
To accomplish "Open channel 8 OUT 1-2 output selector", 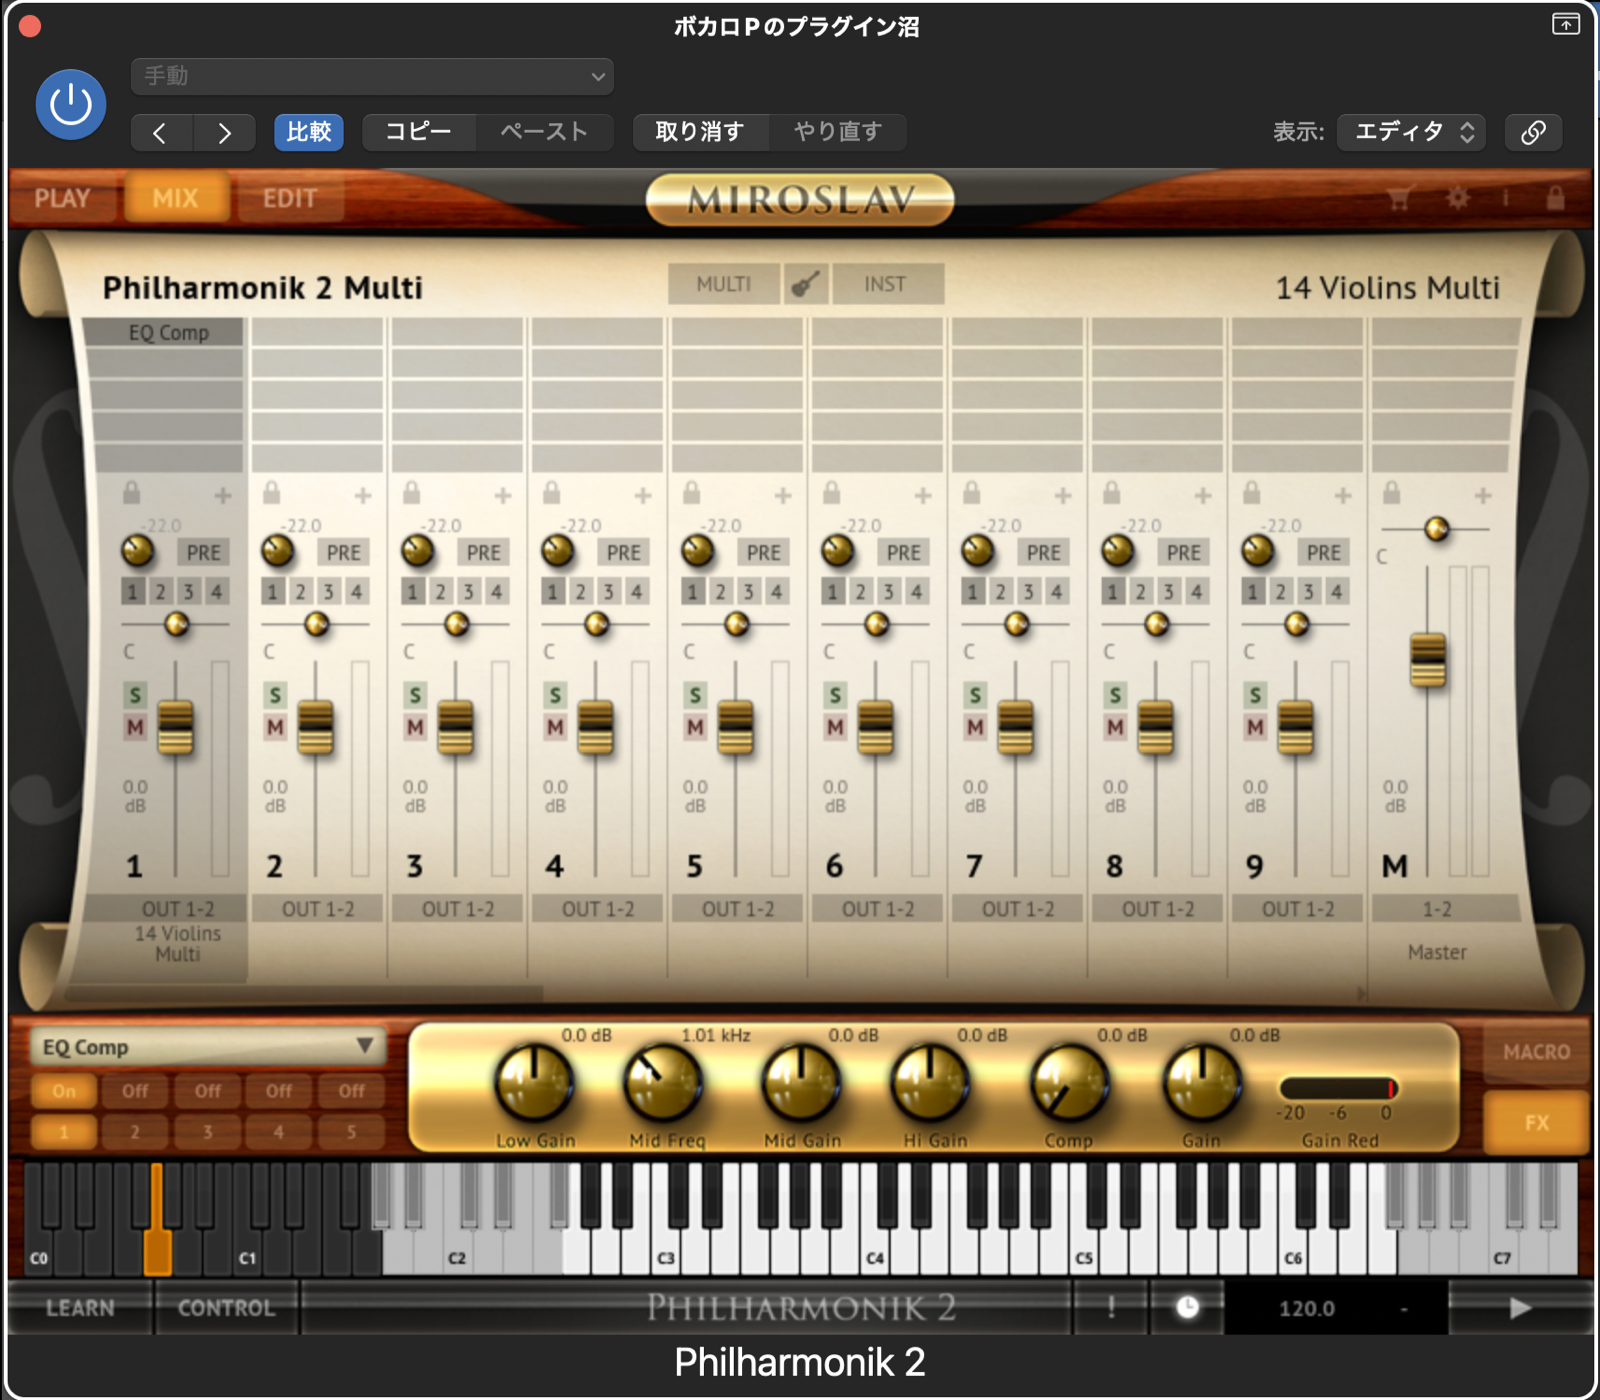I will pyautogui.click(x=1157, y=909).
